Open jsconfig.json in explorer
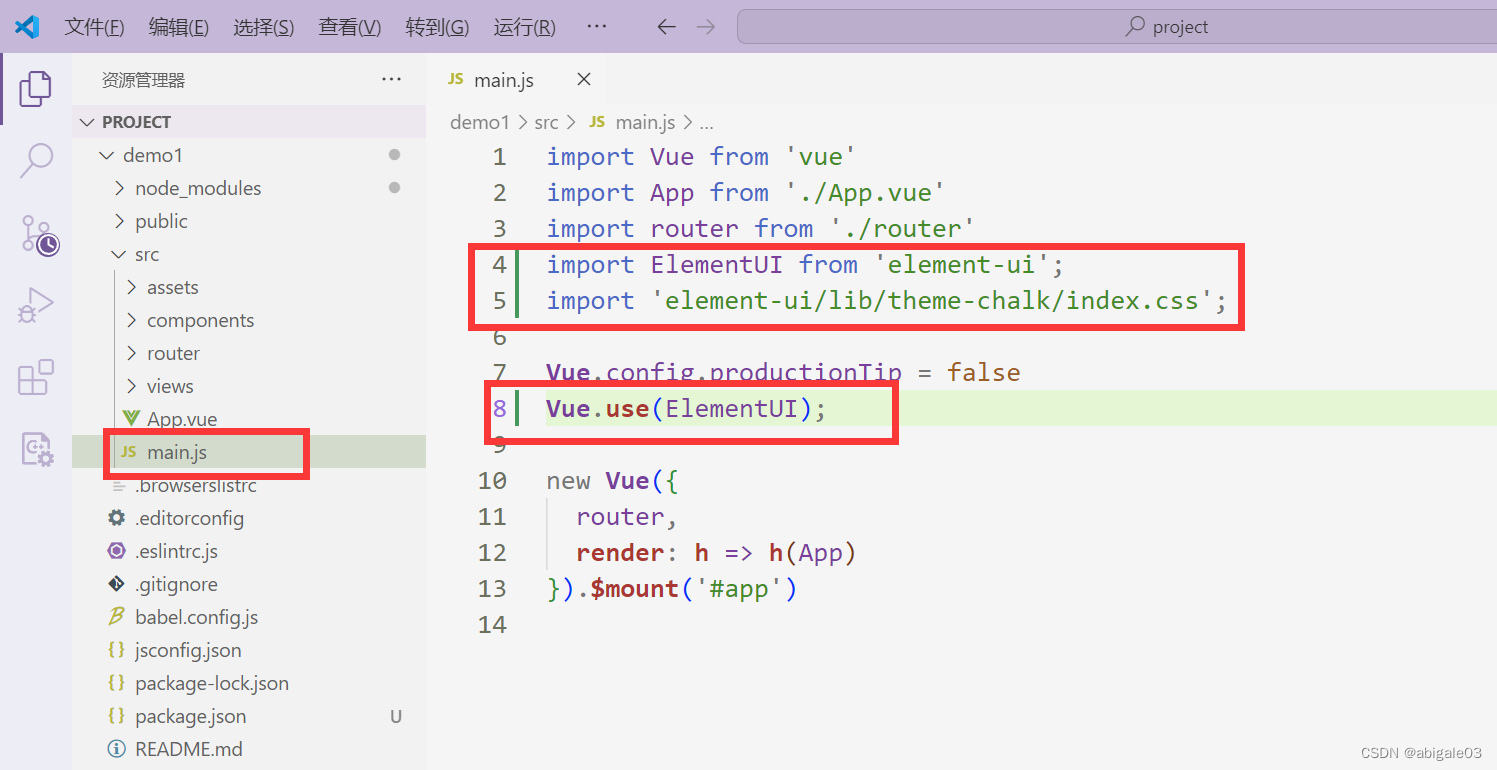This screenshot has width=1497, height=770. (x=249, y=650)
